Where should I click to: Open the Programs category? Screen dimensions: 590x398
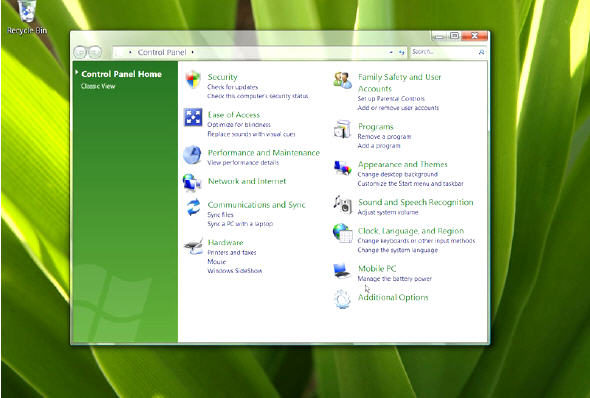[x=376, y=127]
